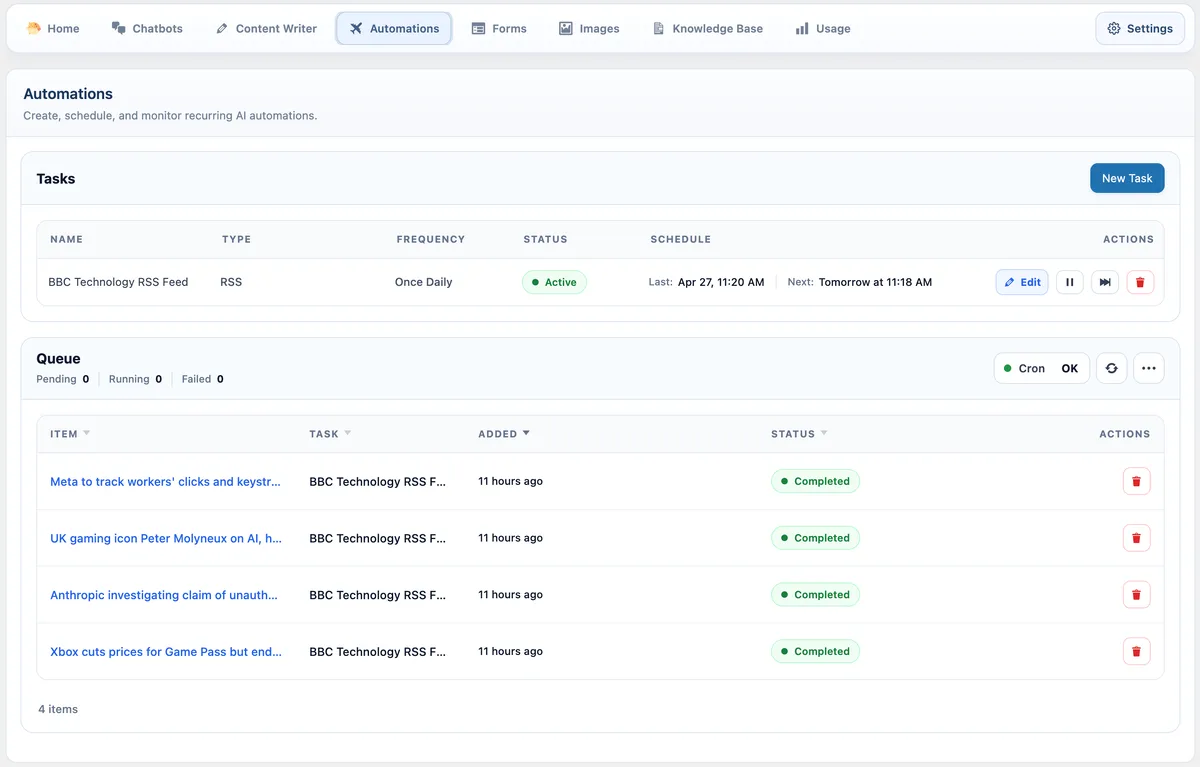Delete the Meta to track workers queue item
1200x767 pixels.
coord(1136,481)
